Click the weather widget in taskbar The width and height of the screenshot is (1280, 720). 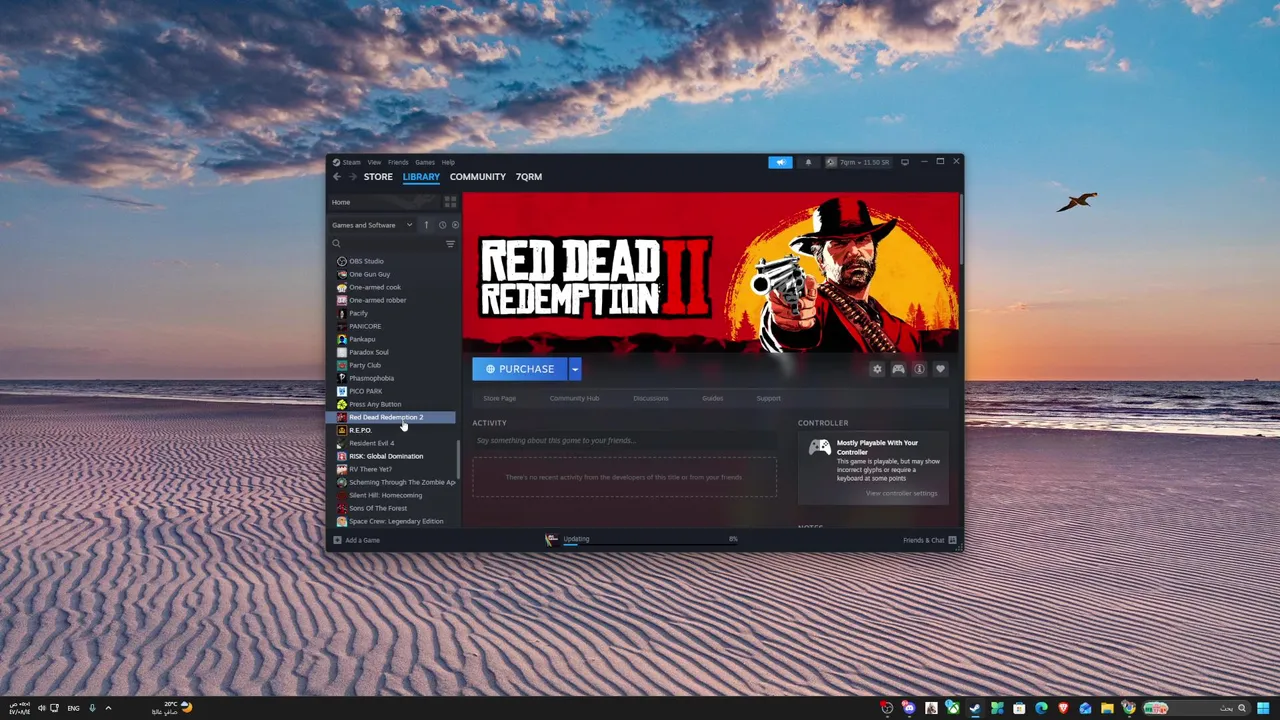click(172, 708)
